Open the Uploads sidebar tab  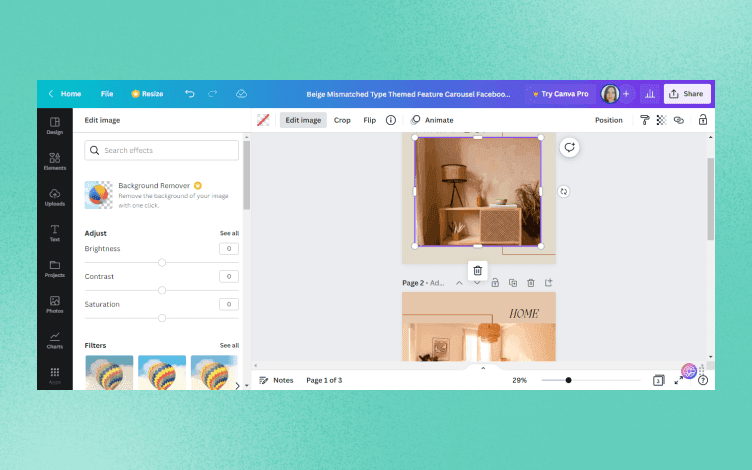[55, 197]
